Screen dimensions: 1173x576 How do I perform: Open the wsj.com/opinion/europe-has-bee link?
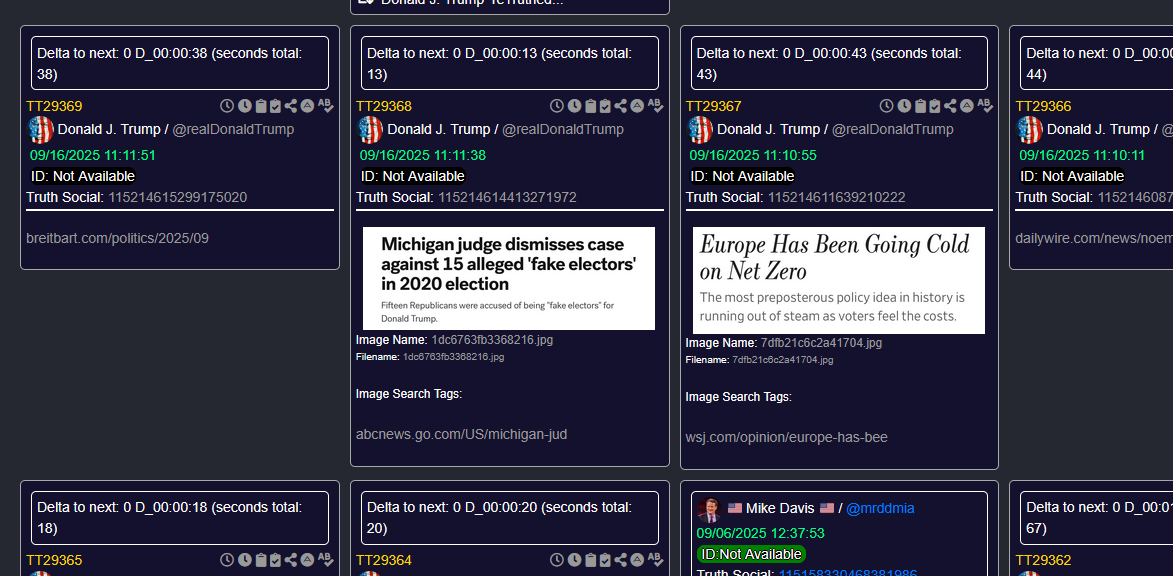coord(787,438)
